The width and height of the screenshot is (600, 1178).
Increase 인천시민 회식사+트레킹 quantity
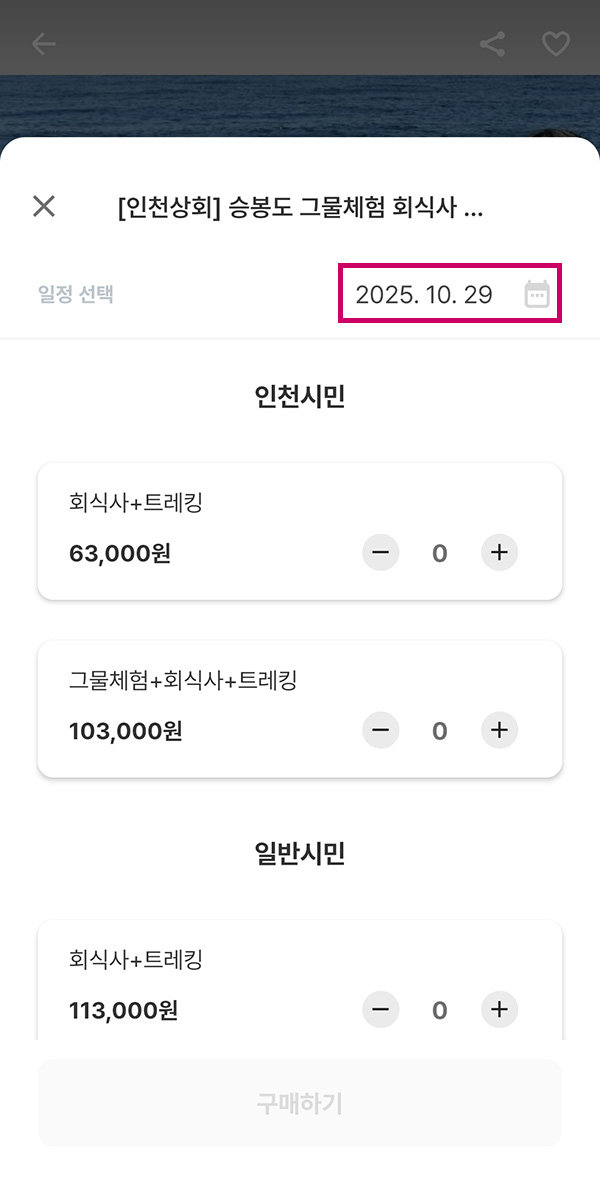click(500, 552)
